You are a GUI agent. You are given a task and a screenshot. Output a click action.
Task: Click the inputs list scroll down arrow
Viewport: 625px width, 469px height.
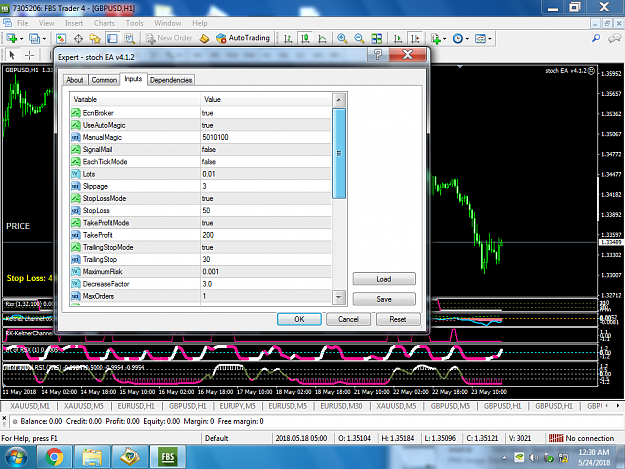(339, 297)
